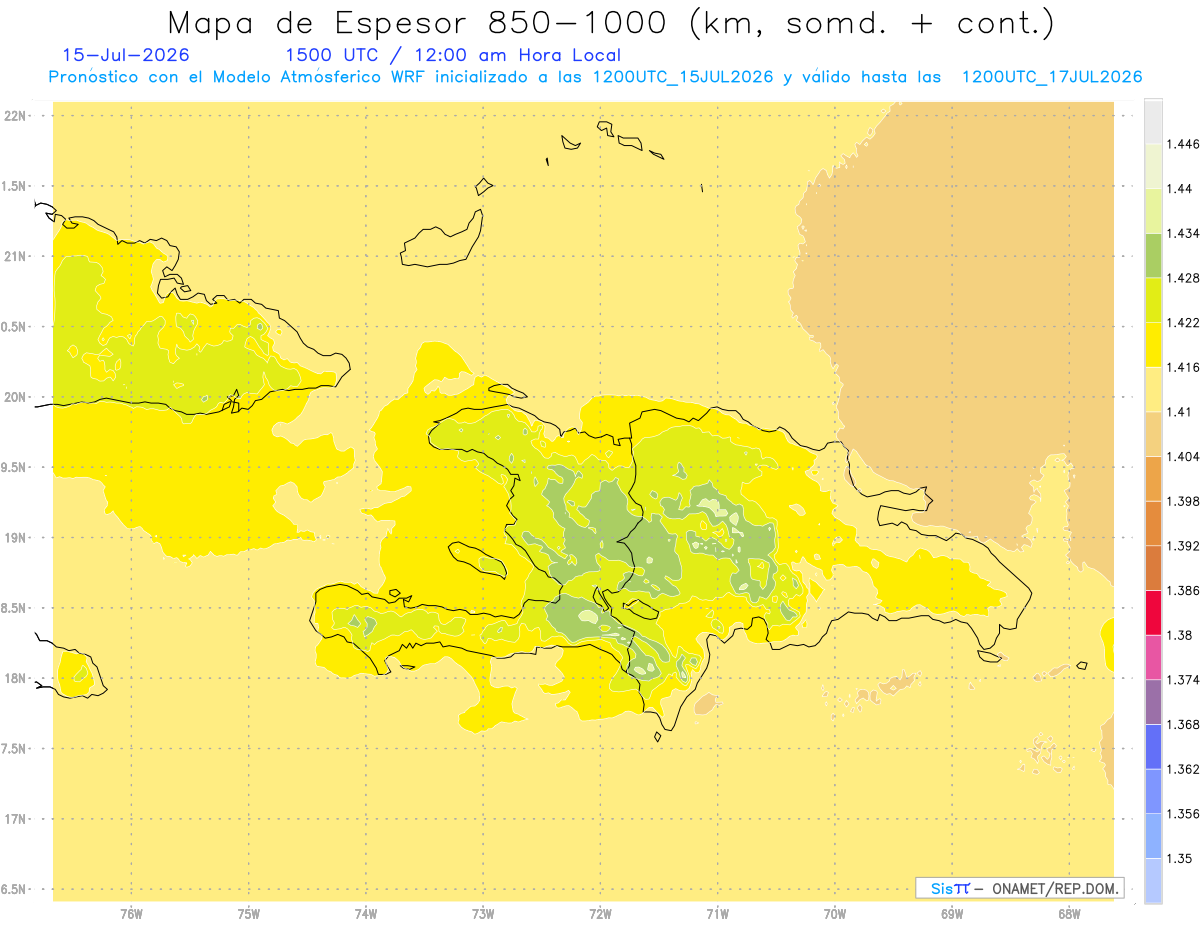Screen dimensions: 1200x927
Task: Click the '1.362' color bar value
Action: pos(1183,769)
